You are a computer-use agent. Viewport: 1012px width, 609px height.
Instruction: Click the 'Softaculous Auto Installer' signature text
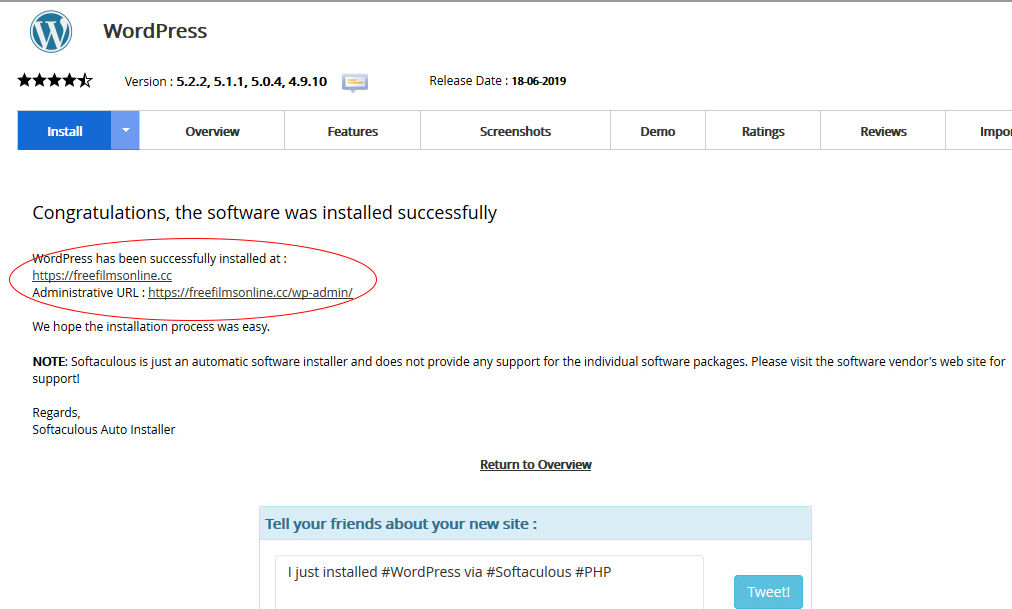[x=104, y=430]
